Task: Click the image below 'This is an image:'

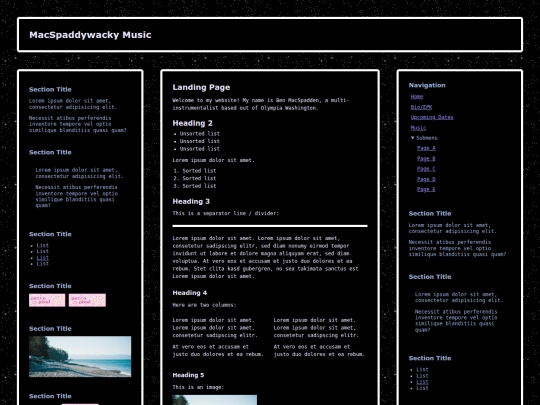Action: pyautogui.click(x=215, y=400)
